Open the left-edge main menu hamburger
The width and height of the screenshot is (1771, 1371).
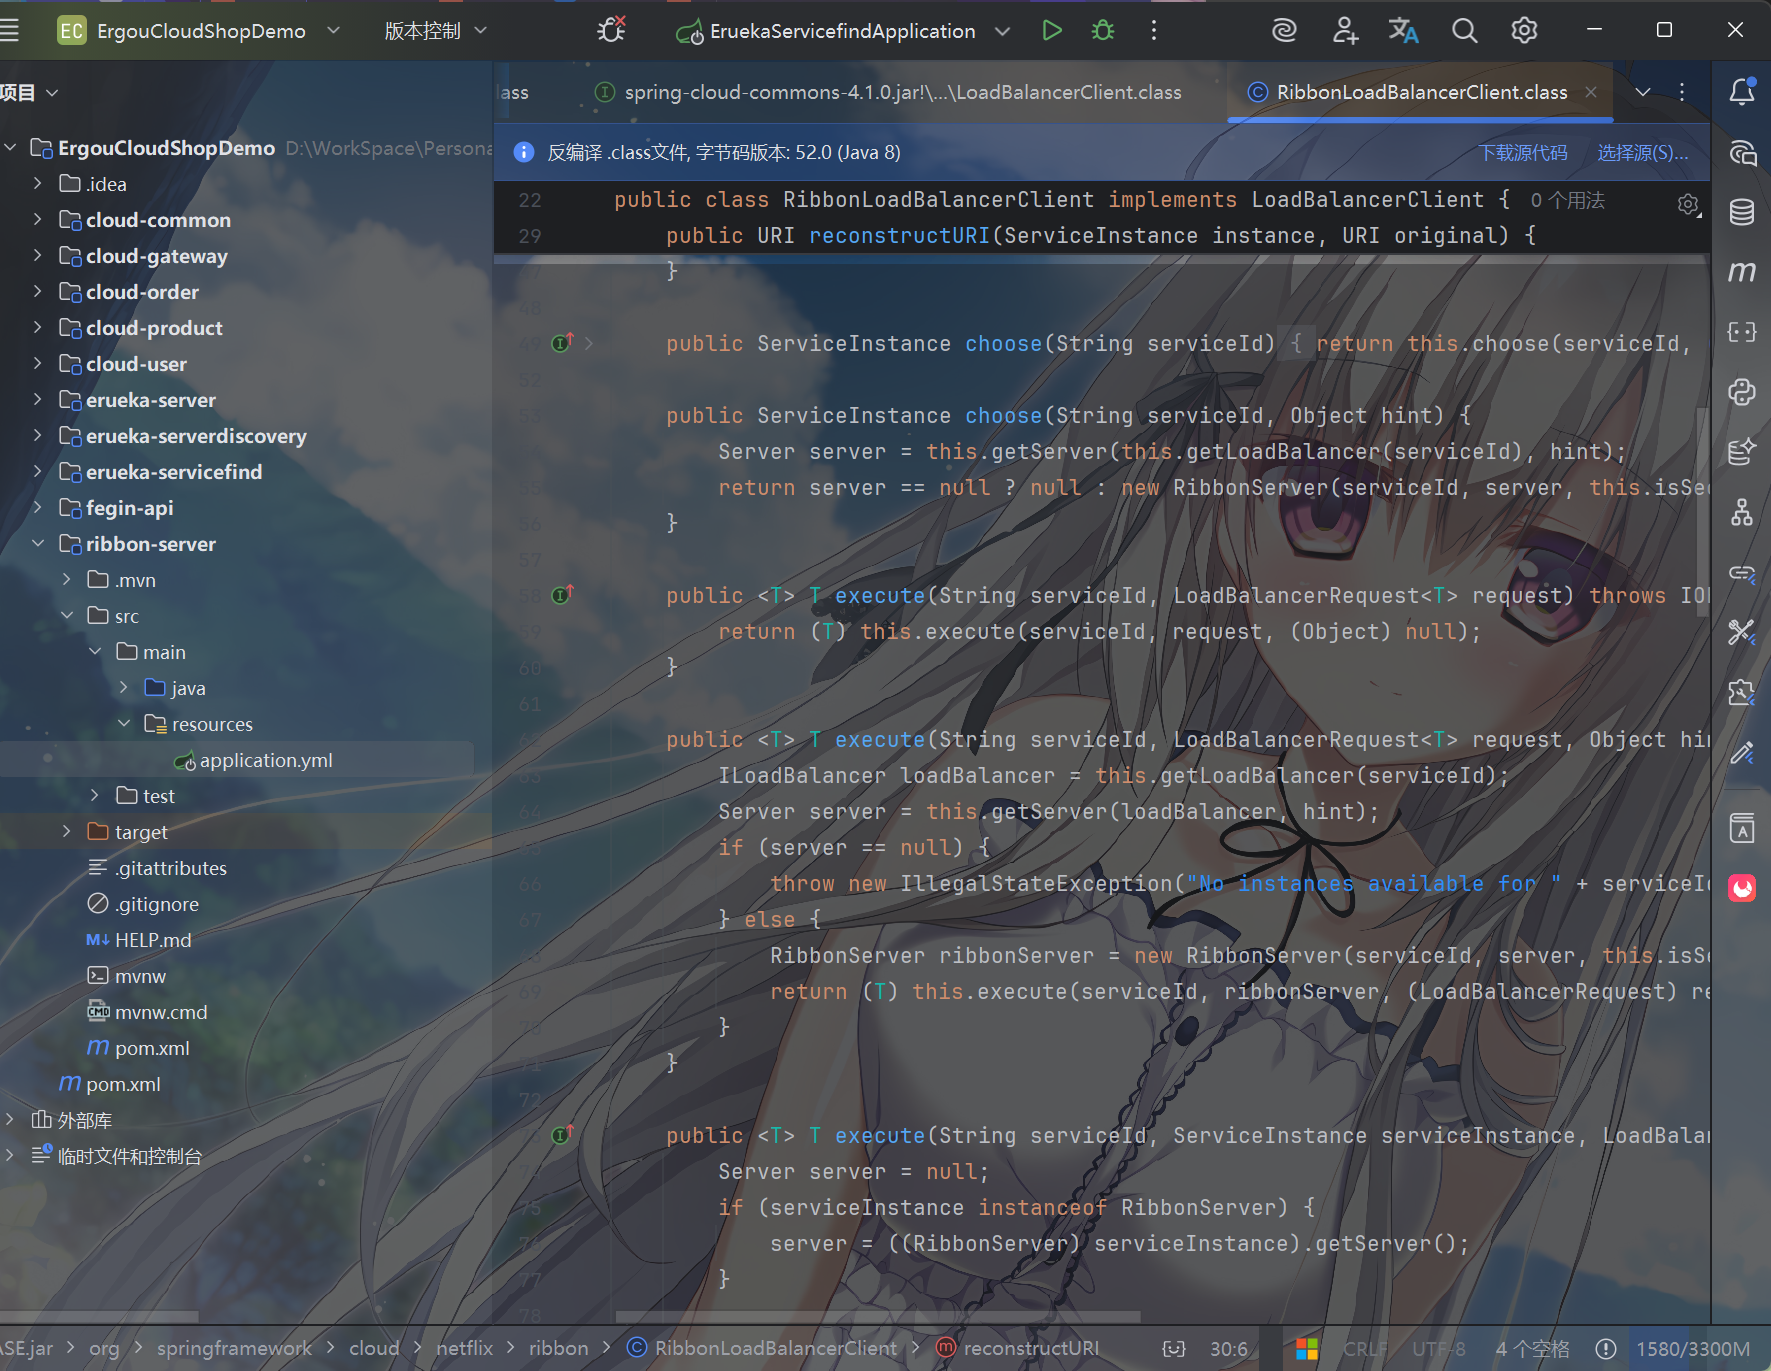tap(9, 31)
